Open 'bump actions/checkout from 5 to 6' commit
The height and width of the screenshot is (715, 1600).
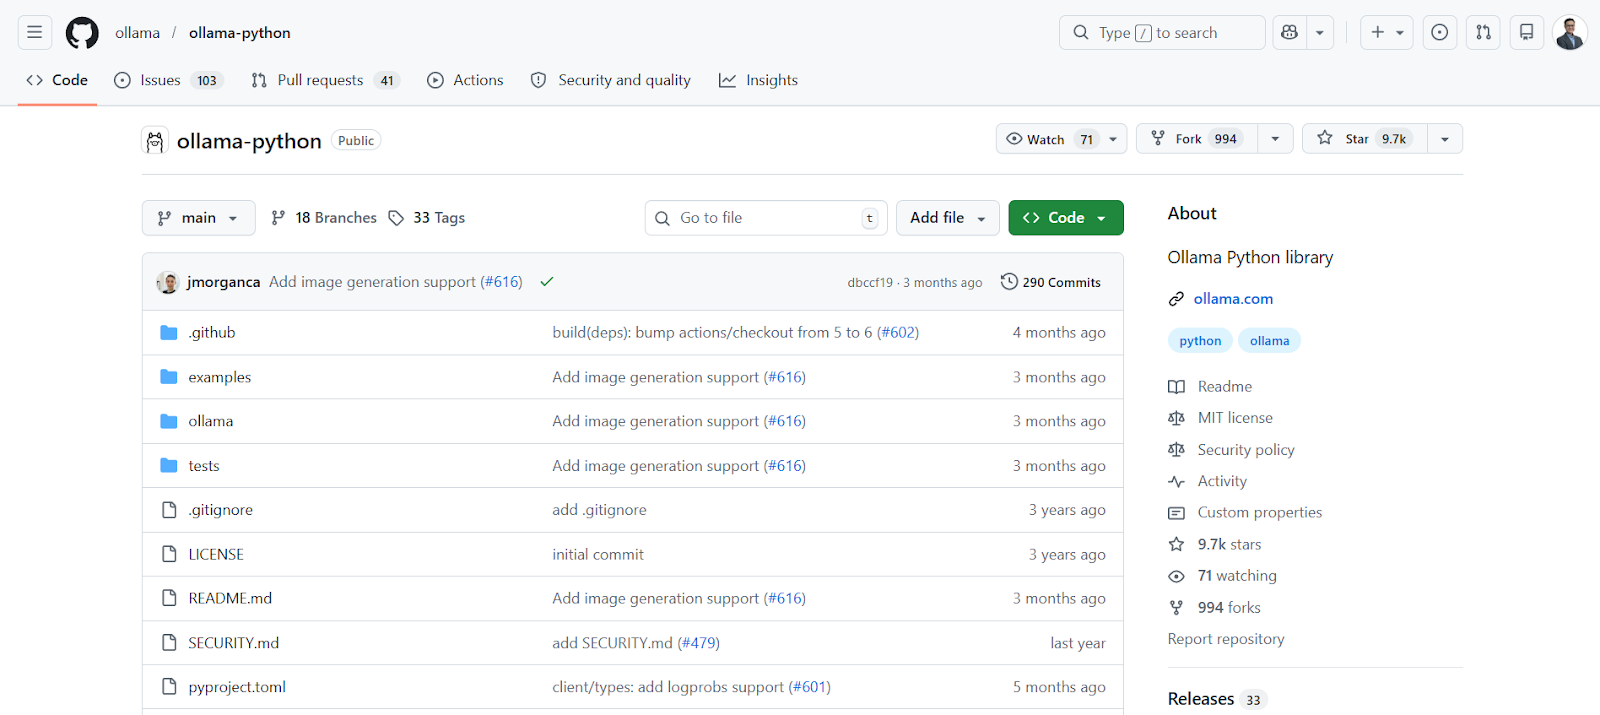point(712,333)
